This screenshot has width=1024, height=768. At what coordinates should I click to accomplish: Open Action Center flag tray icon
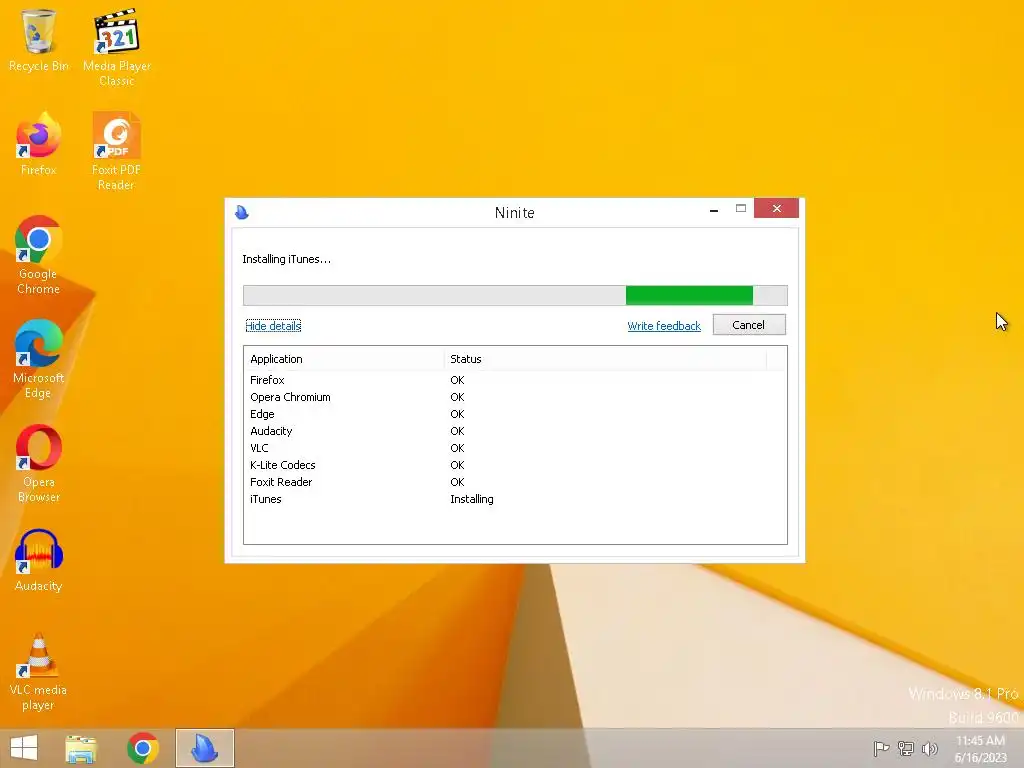pos(881,748)
